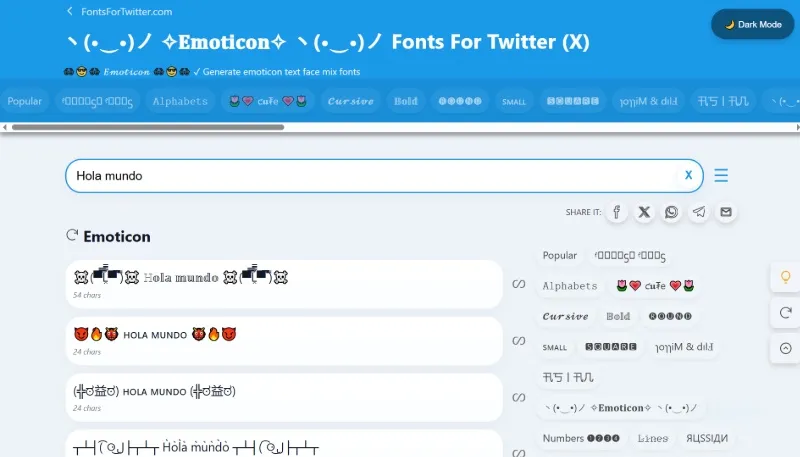The image size is (800, 457).
Task: Open Flip & Mirror in side category list
Action: [x=684, y=347]
